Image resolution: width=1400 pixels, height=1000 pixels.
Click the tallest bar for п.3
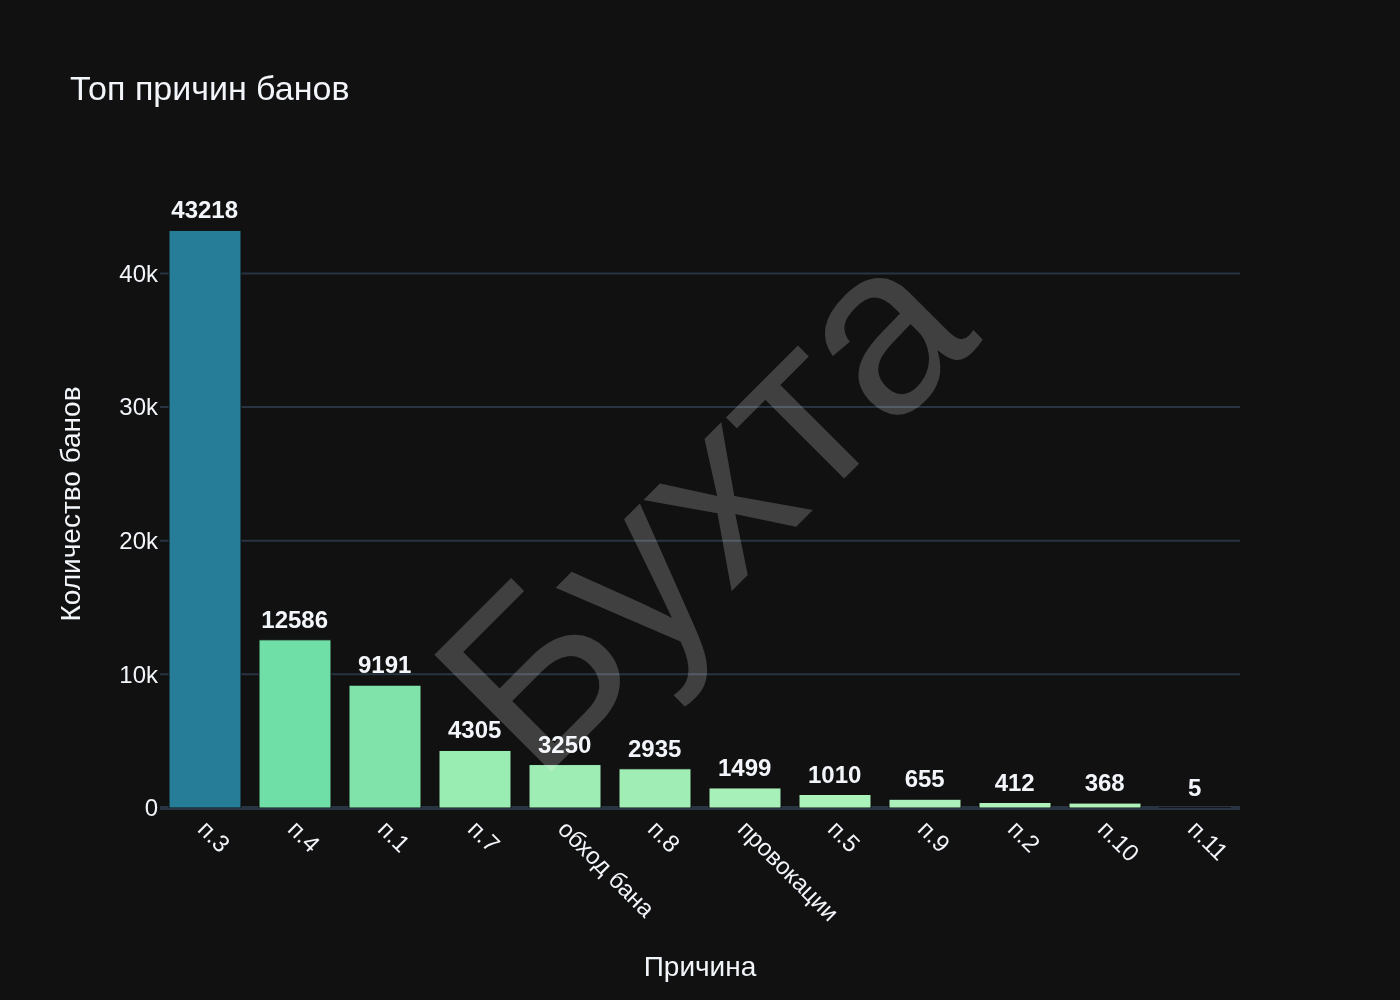[205, 519]
